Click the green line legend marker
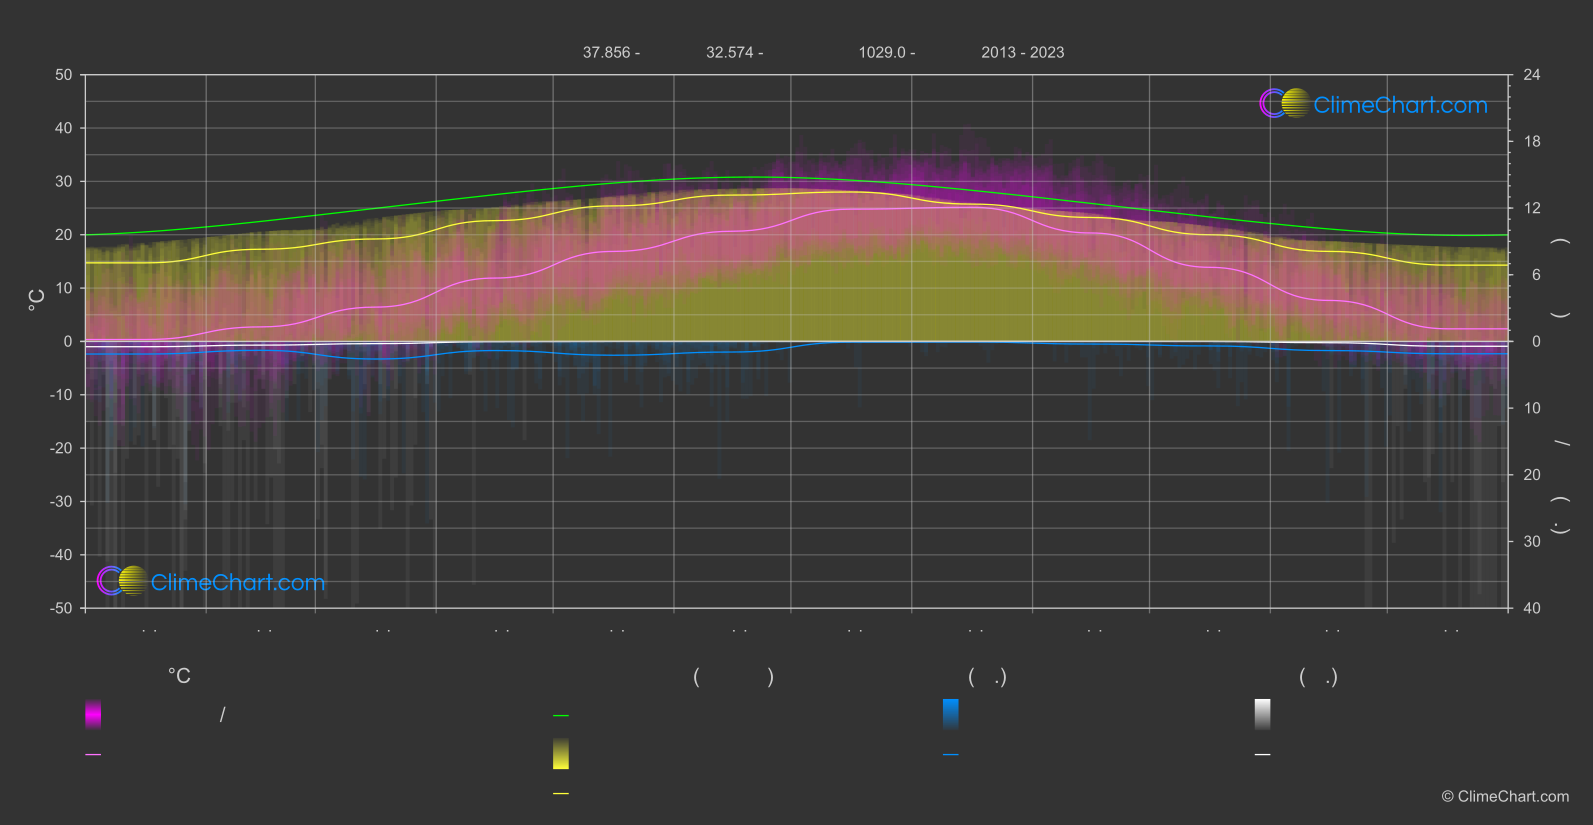Viewport: 1593px width, 825px height. 561,716
